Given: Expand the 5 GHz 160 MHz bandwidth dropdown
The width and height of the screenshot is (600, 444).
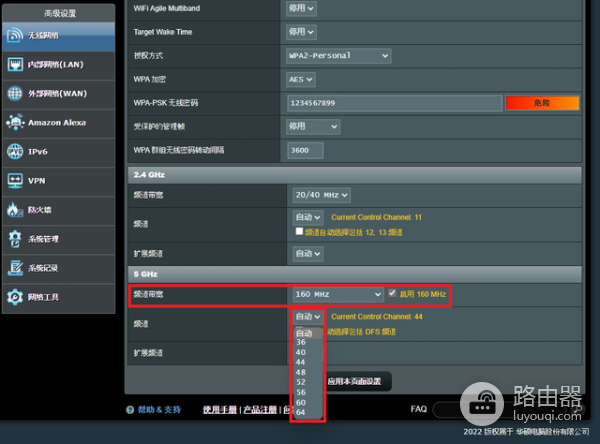Looking at the screenshot, I should click(x=338, y=294).
